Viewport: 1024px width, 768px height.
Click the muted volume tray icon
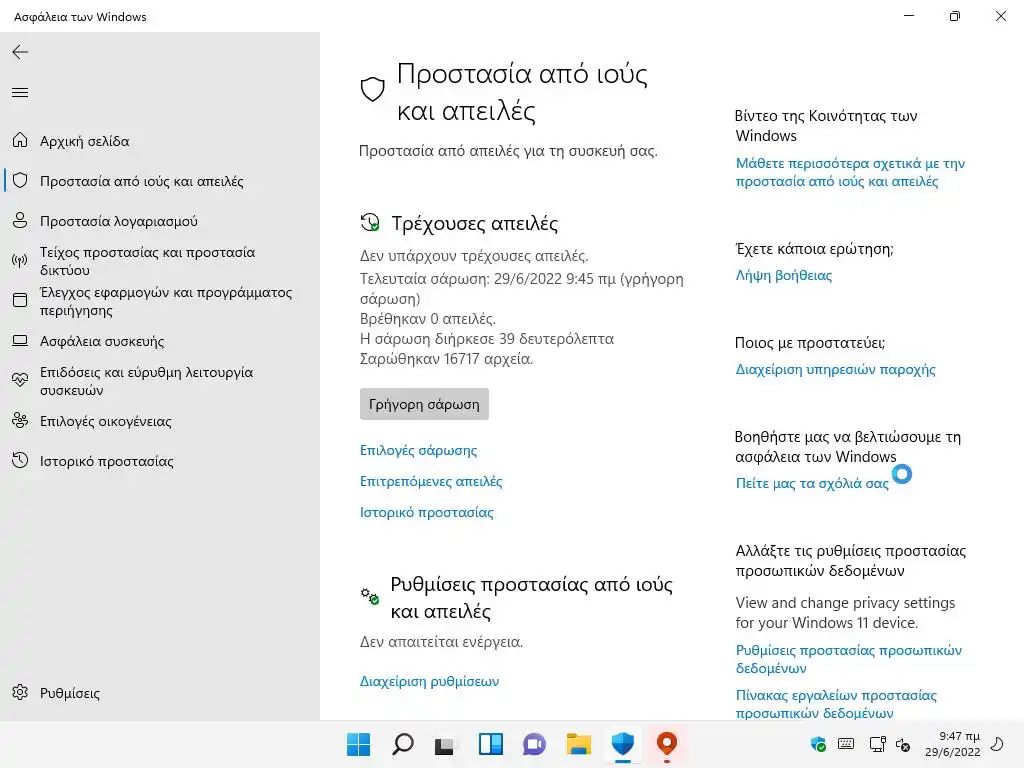(903, 744)
